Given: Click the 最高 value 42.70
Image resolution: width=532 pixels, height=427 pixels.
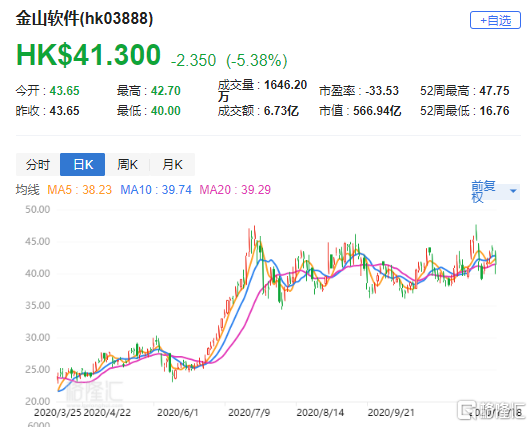Looking at the screenshot, I should [166, 91].
